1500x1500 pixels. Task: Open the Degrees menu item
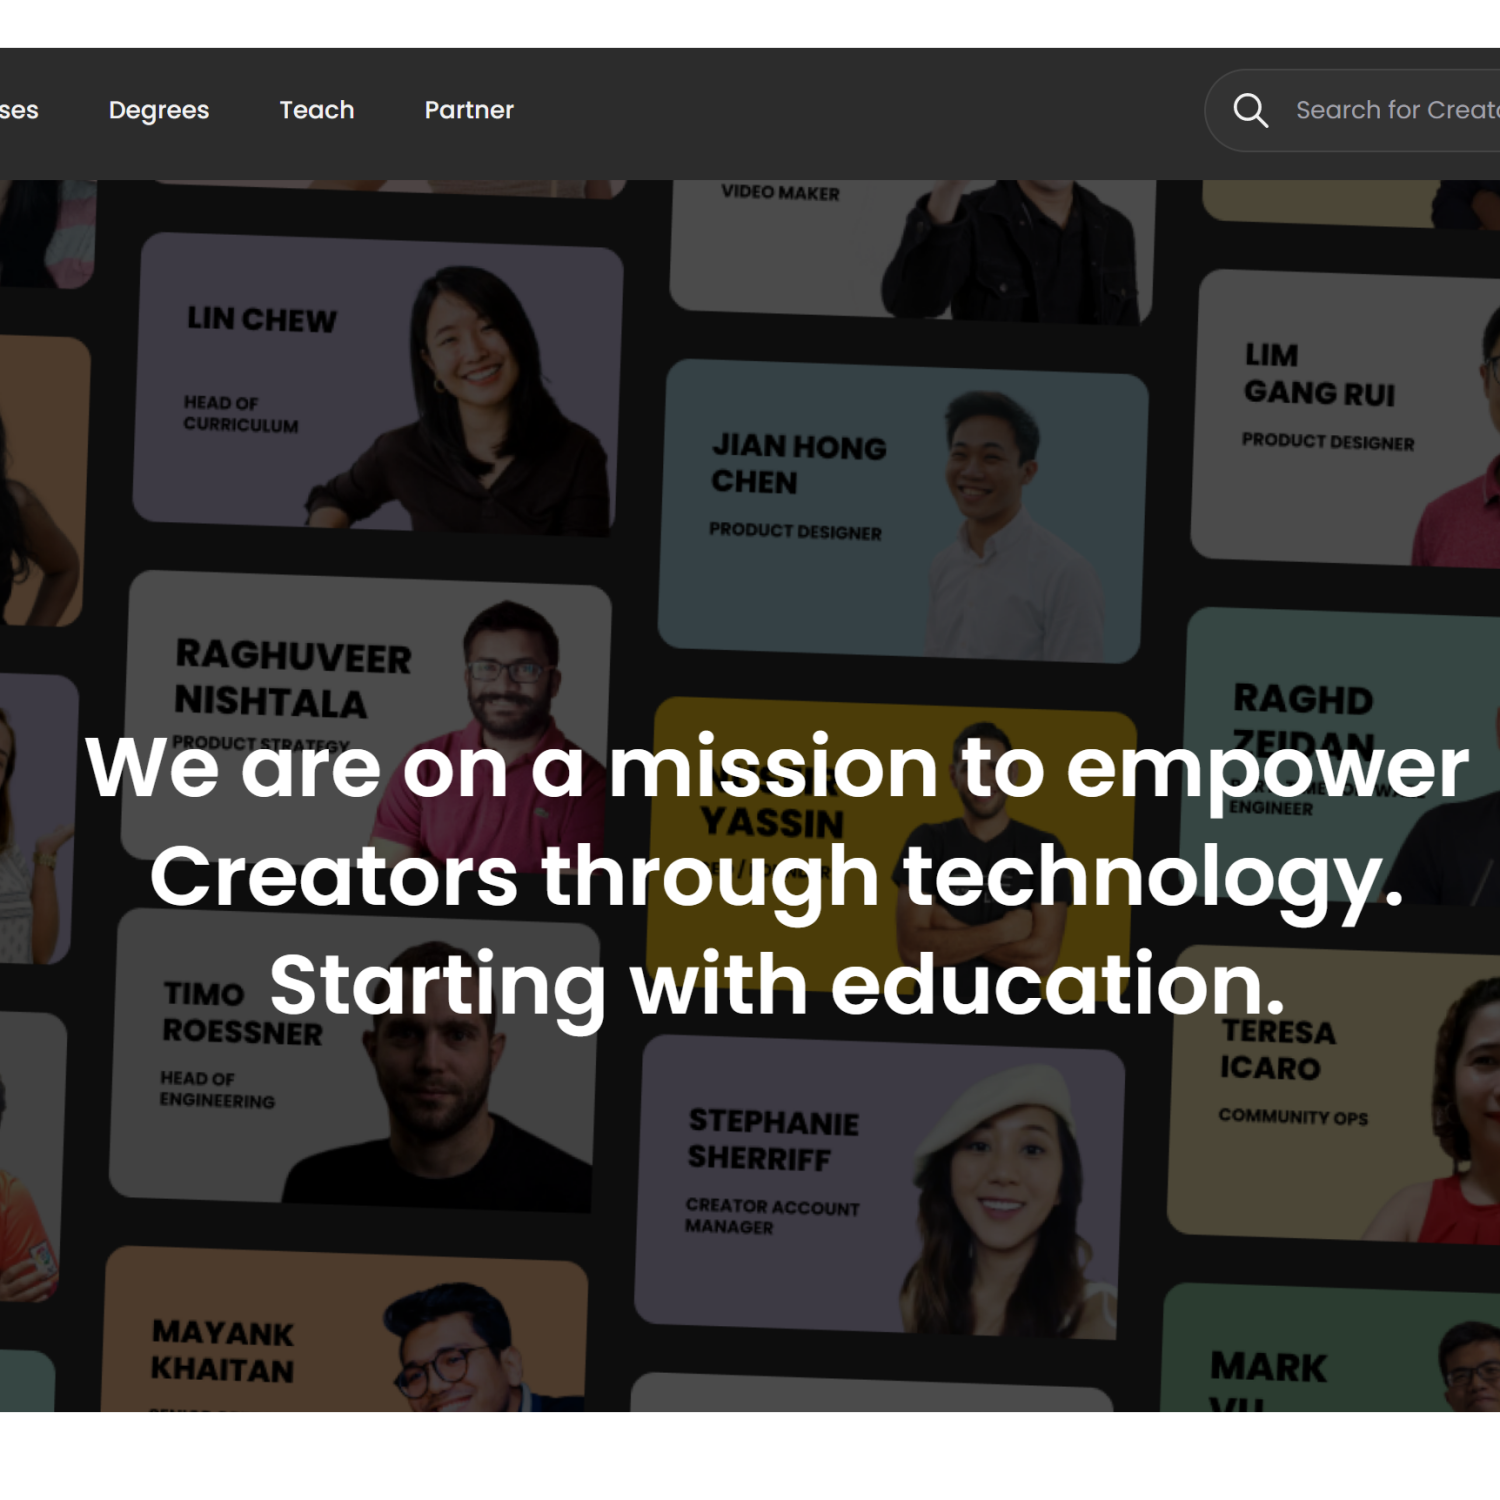point(159,110)
